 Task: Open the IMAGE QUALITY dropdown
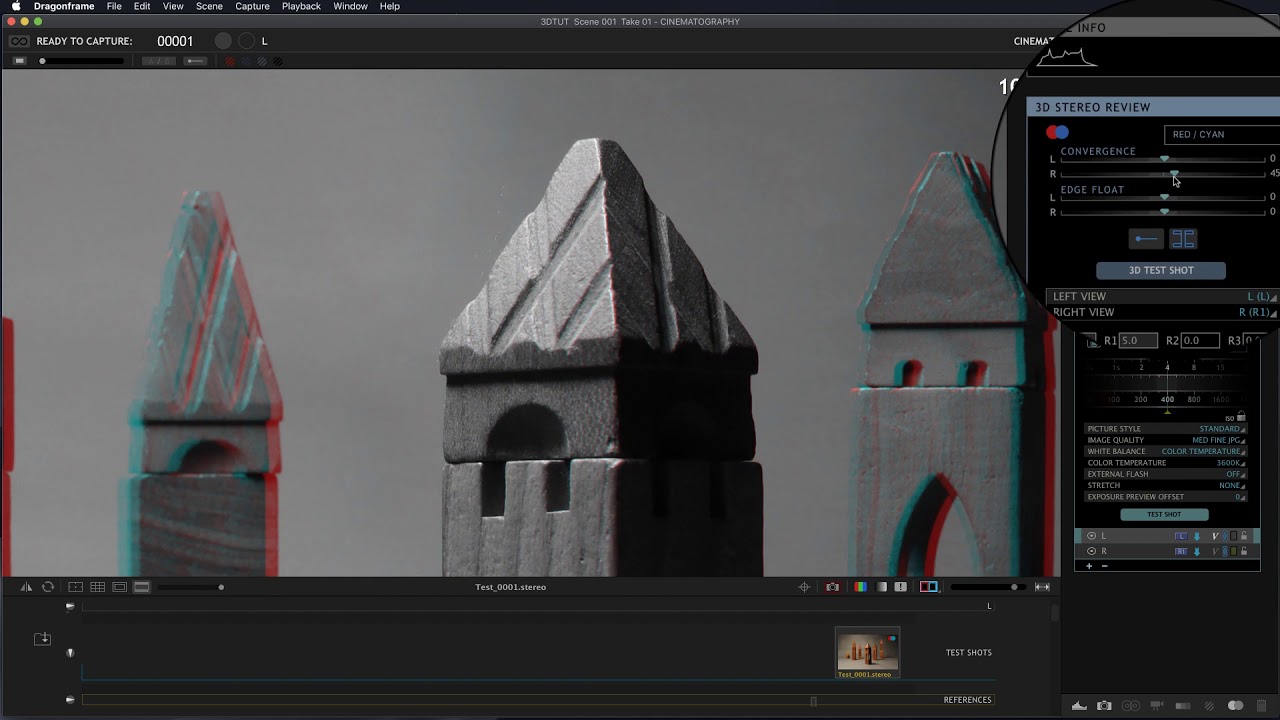tap(1166, 440)
